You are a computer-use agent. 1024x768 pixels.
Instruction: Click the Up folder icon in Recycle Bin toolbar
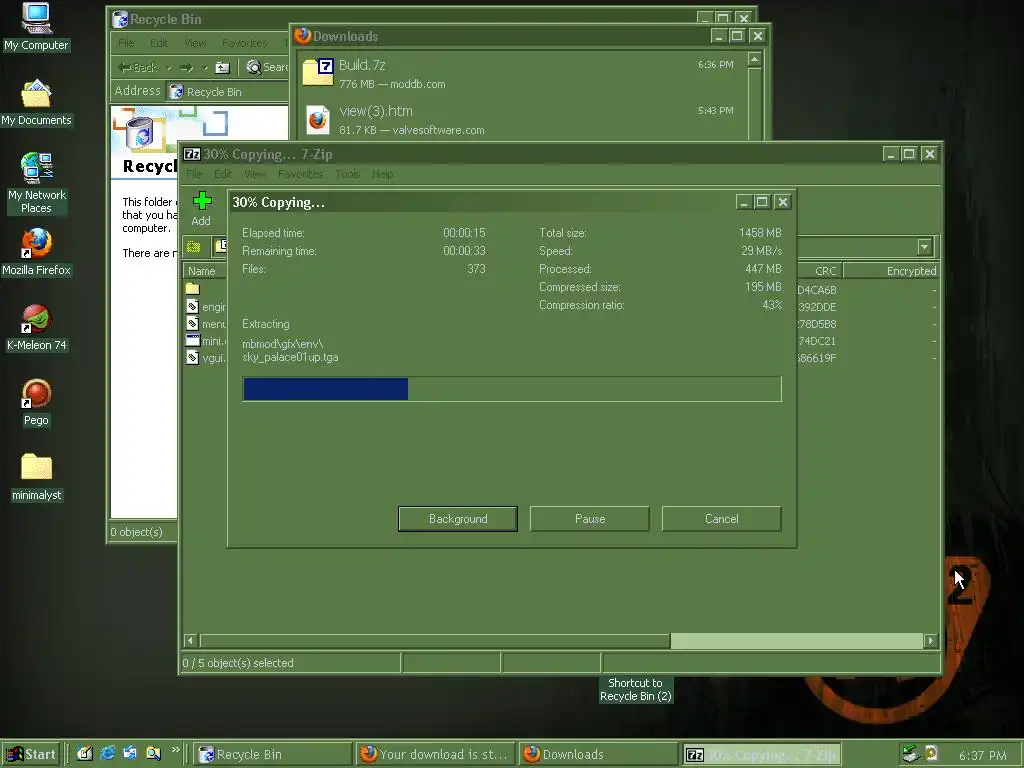(223, 67)
